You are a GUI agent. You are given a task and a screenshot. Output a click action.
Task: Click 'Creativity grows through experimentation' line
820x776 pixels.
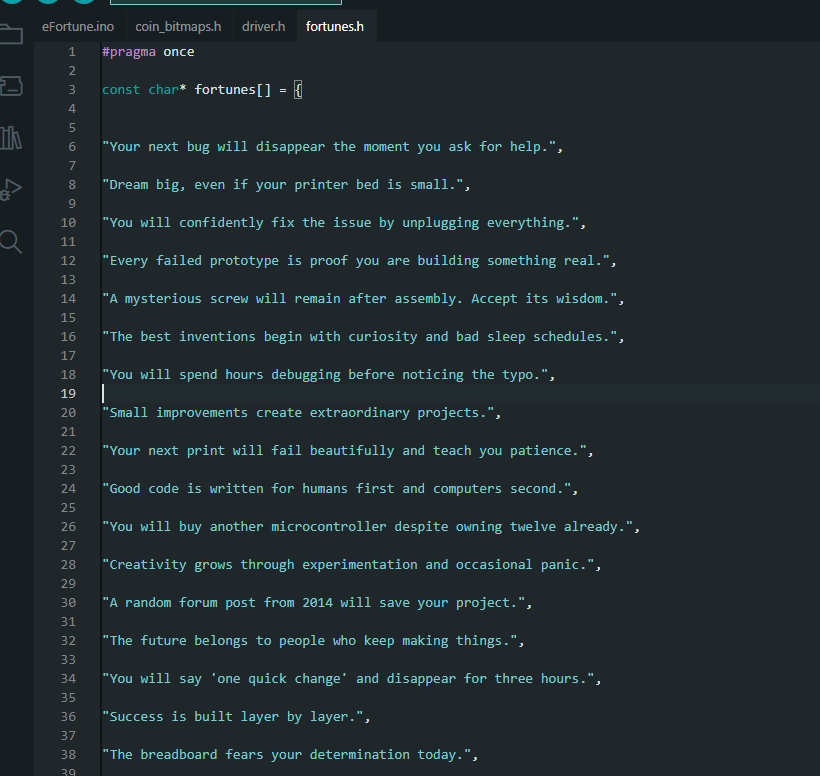click(x=352, y=565)
